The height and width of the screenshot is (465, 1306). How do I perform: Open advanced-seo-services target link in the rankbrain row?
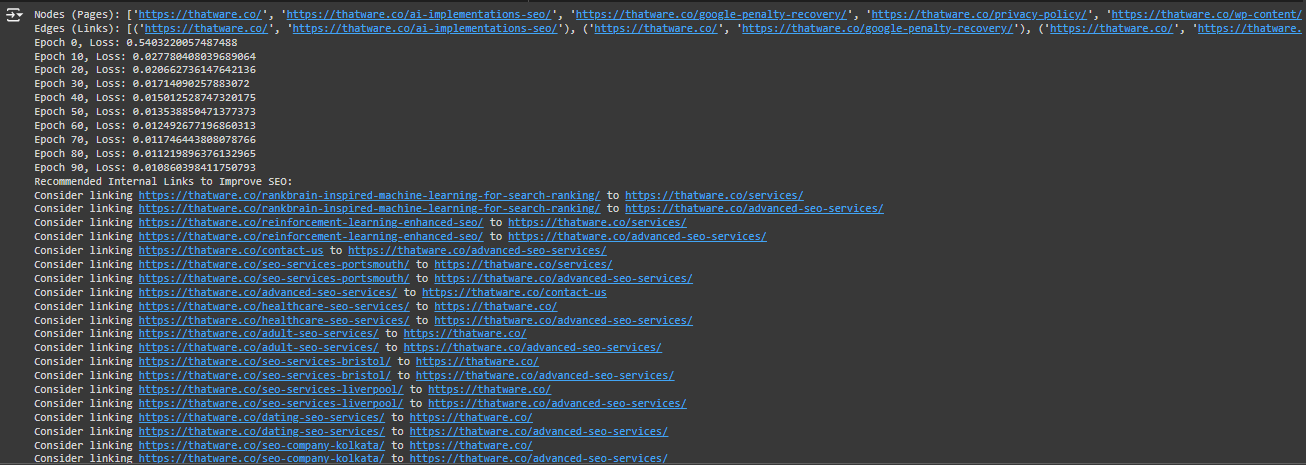(754, 208)
